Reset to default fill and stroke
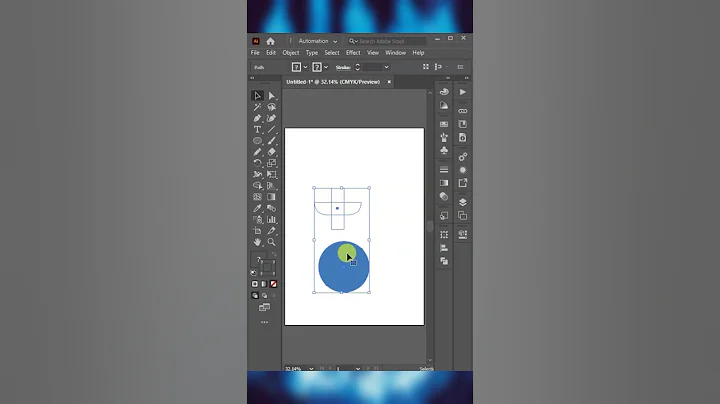Image resolution: width=720 pixels, height=404 pixels. [254, 273]
